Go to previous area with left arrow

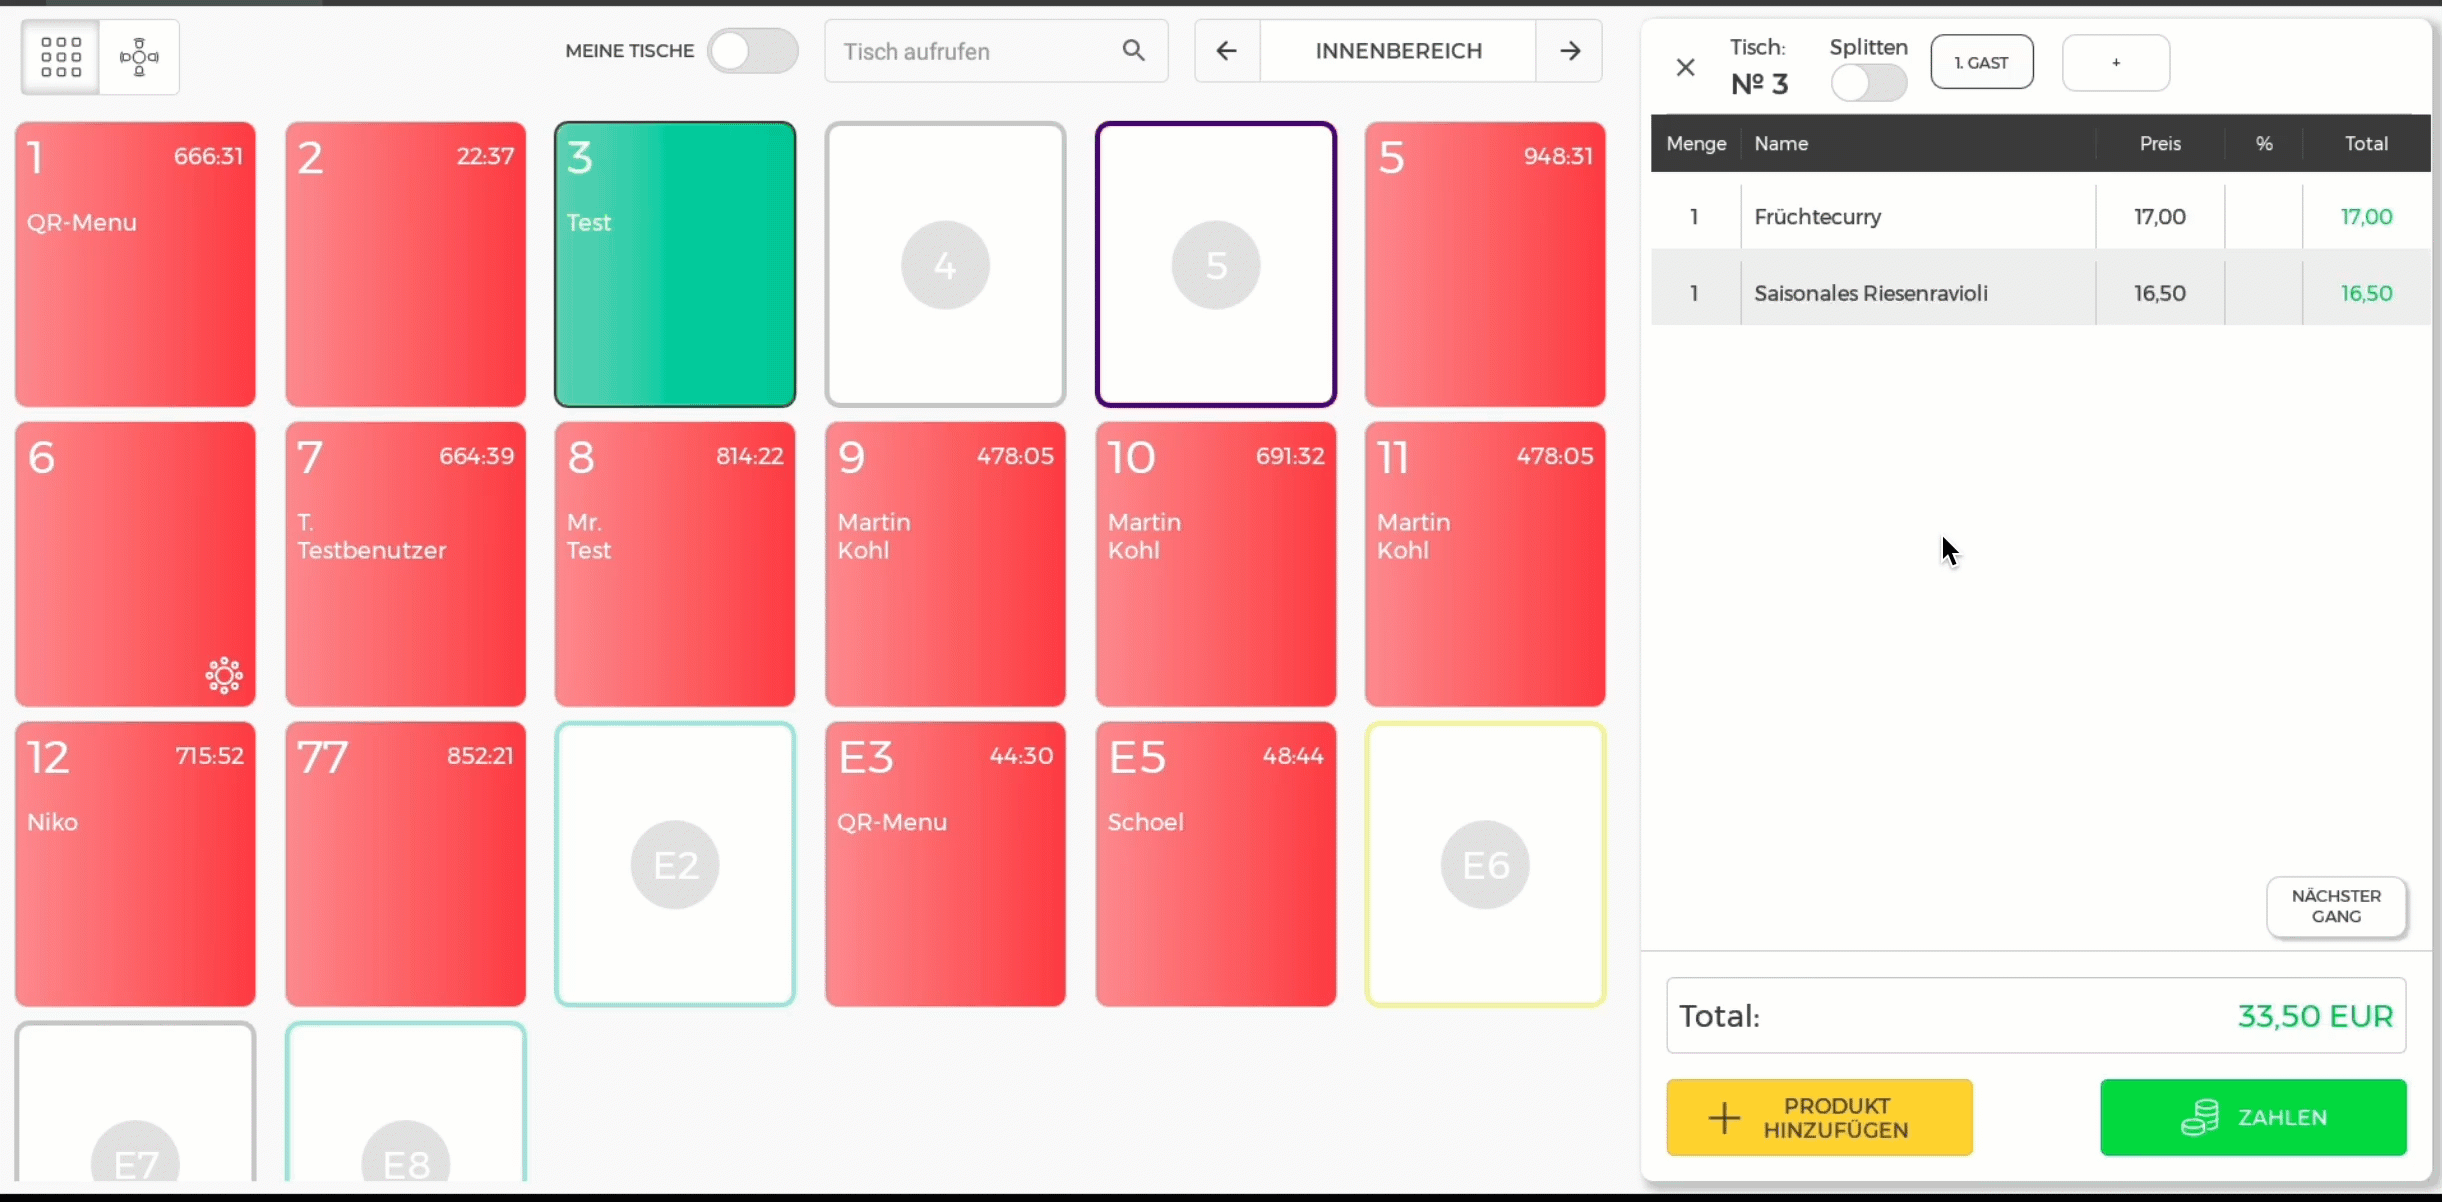tap(1227, 51)
